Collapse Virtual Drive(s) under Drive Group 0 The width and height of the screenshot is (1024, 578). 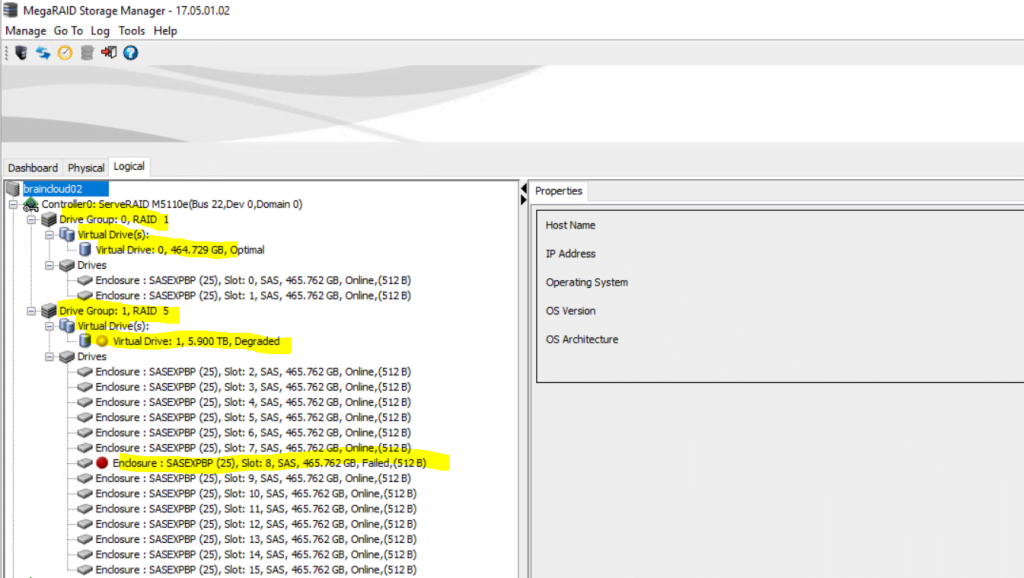coord(50,234)
